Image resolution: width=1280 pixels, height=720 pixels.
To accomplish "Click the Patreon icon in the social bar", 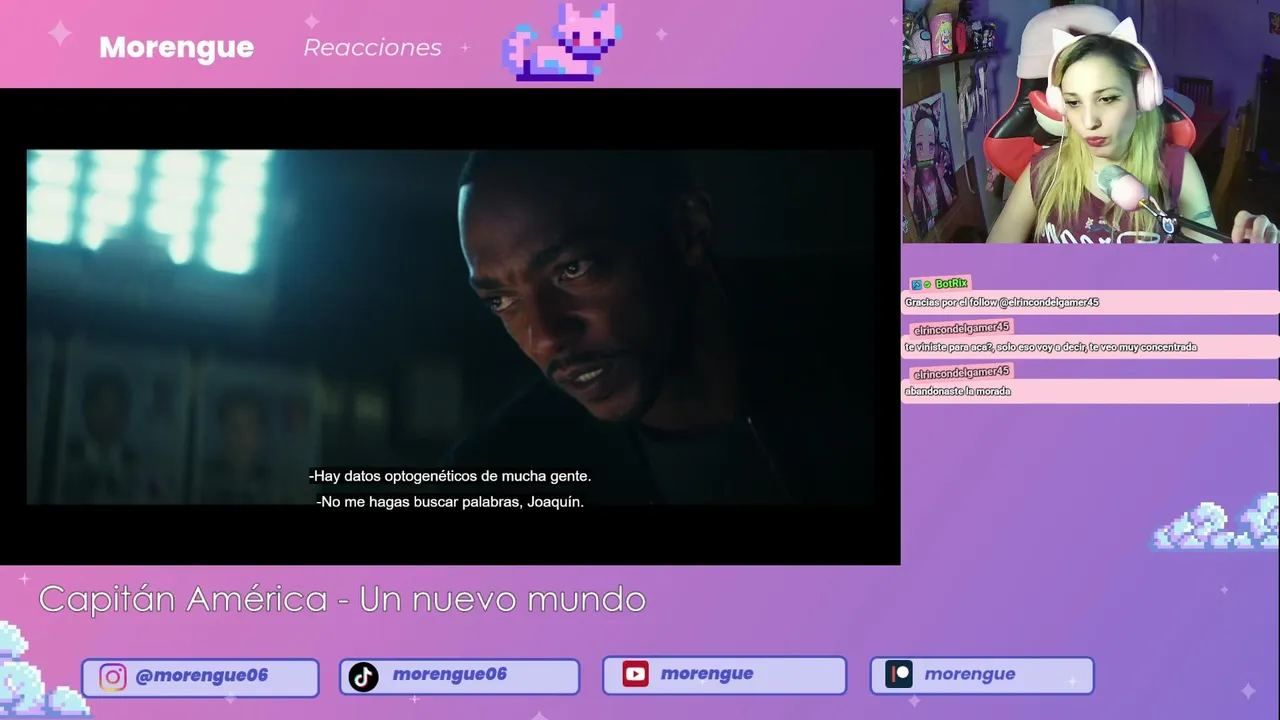I will coord(899,675).
